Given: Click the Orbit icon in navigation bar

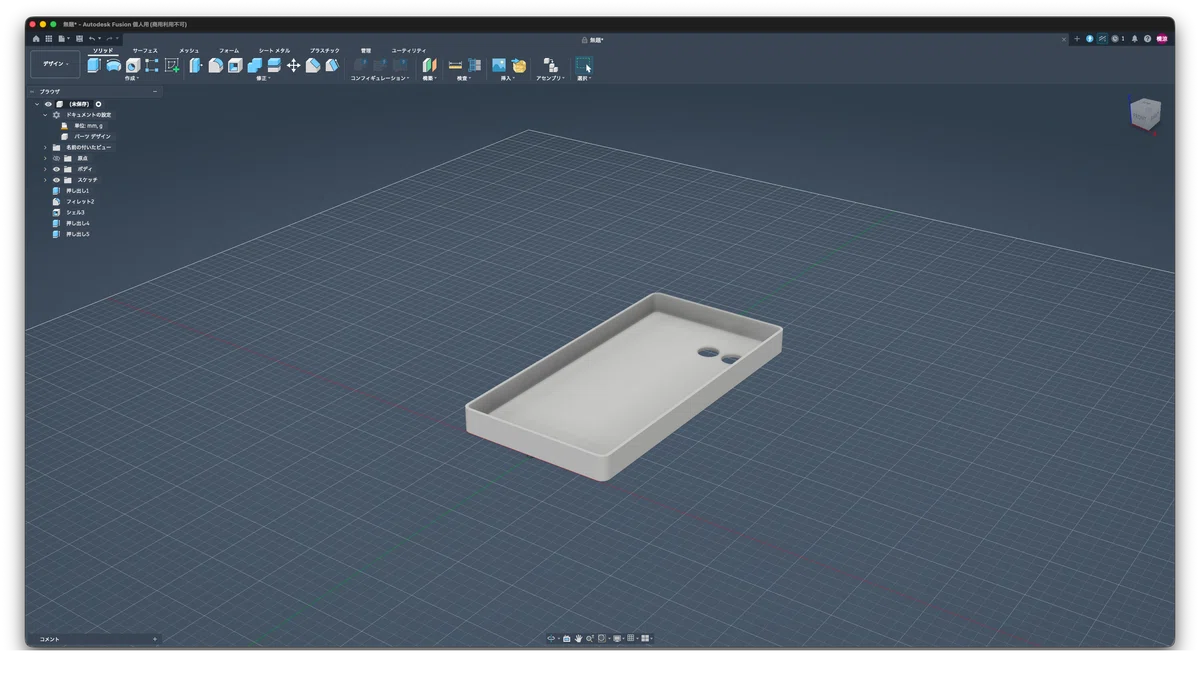Looking at the screenshot, I should (551, 638).
